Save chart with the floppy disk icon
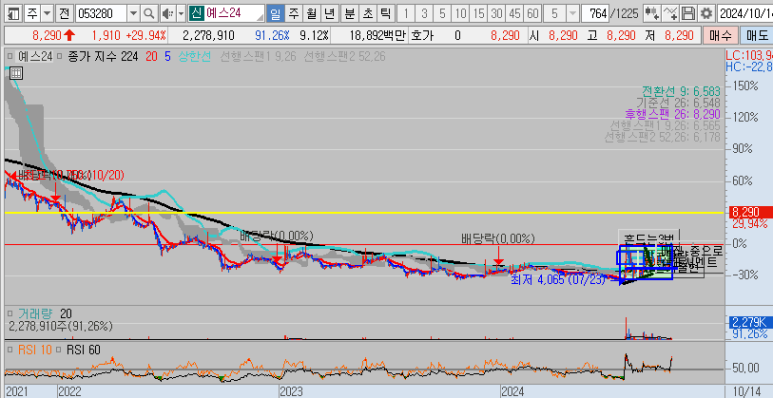The image size is (773, 398). tap(689, 13)
